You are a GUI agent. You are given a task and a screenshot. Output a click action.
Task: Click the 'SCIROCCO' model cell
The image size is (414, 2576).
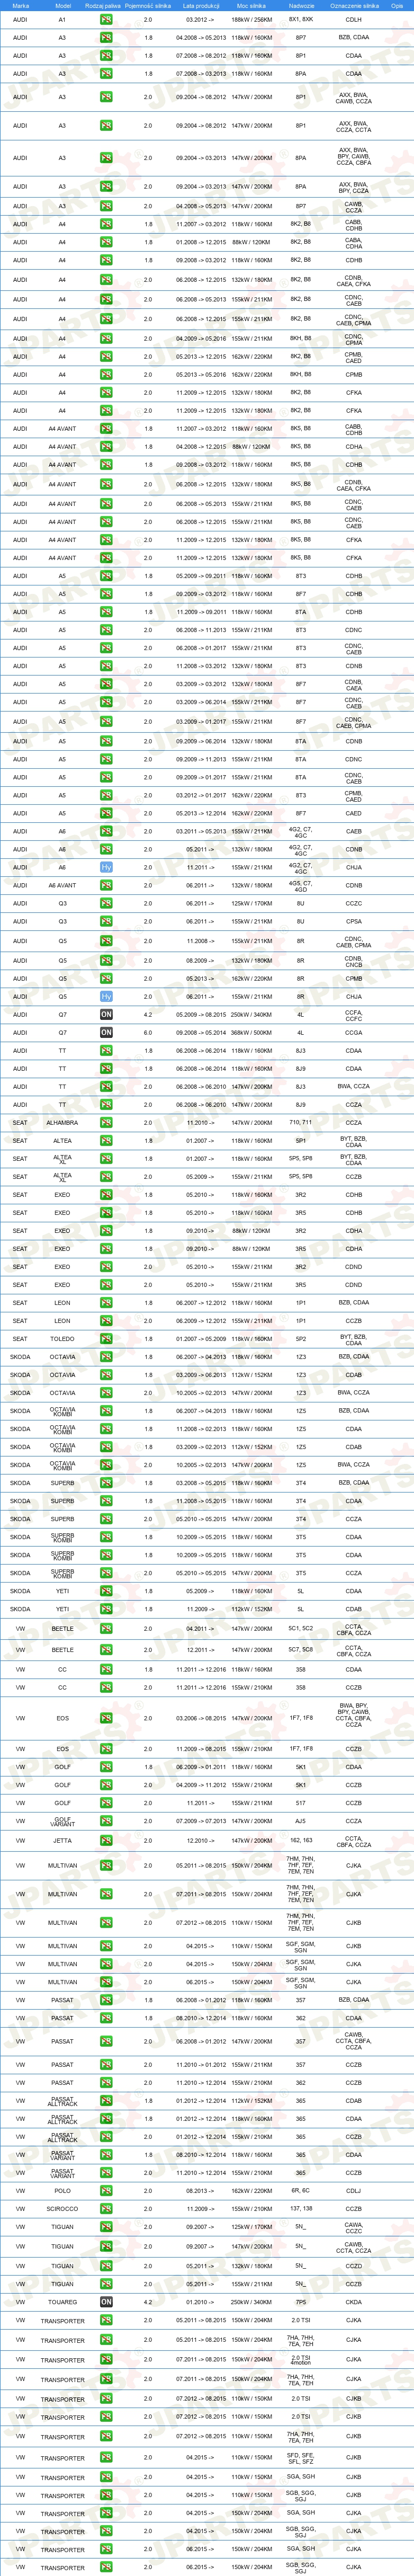pos(62,2208)
